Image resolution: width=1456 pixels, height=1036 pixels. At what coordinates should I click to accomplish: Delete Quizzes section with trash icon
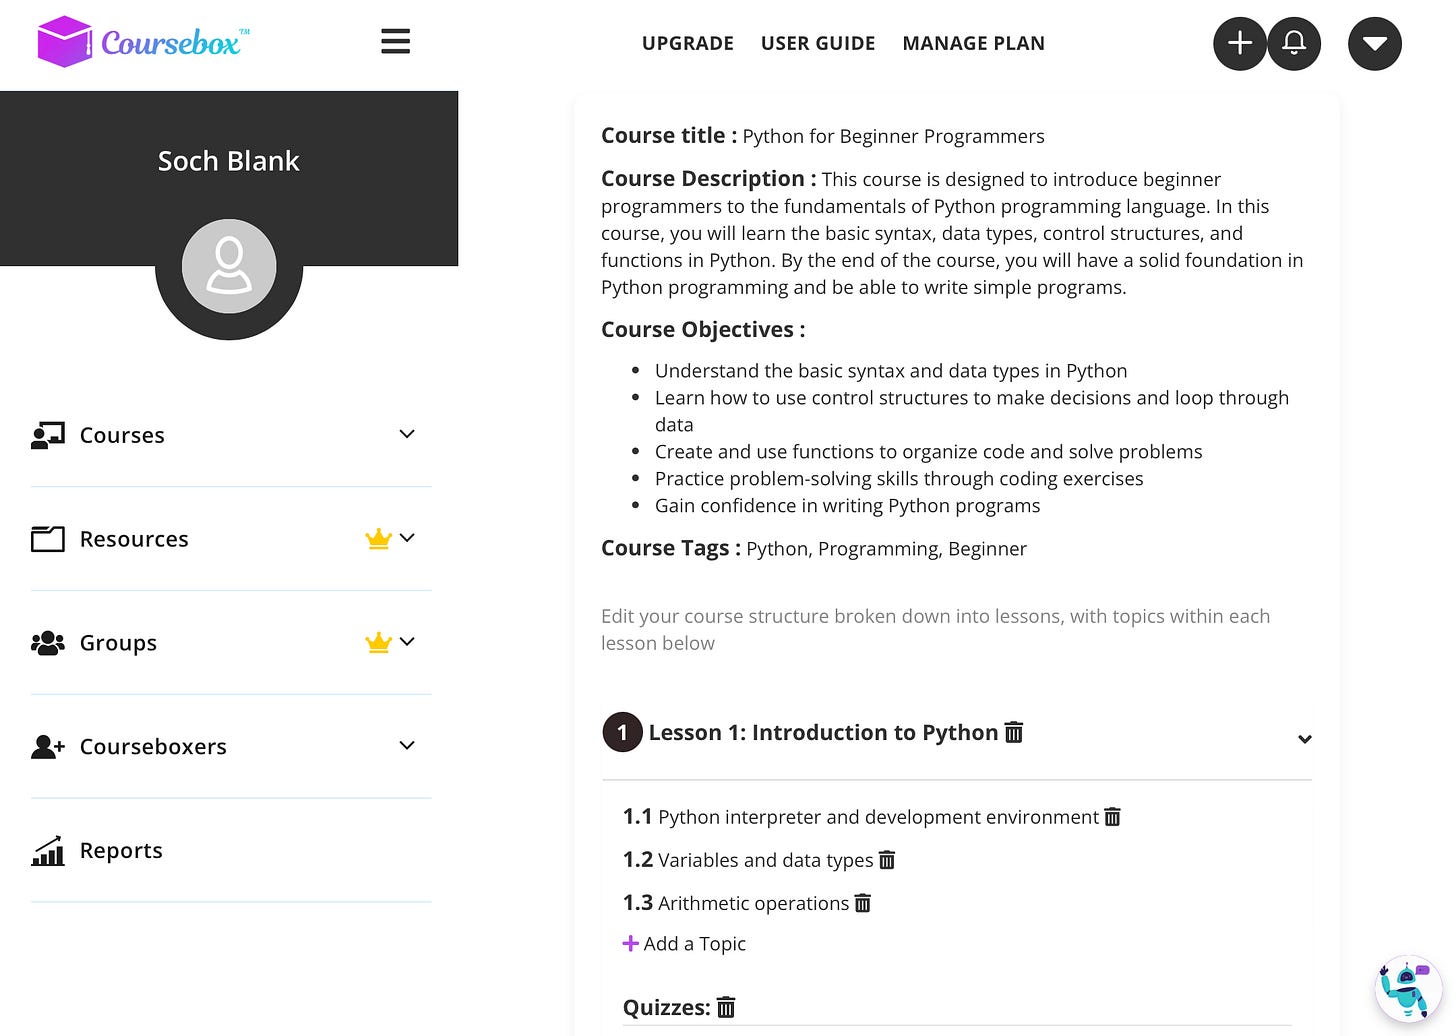(726, 1007)
